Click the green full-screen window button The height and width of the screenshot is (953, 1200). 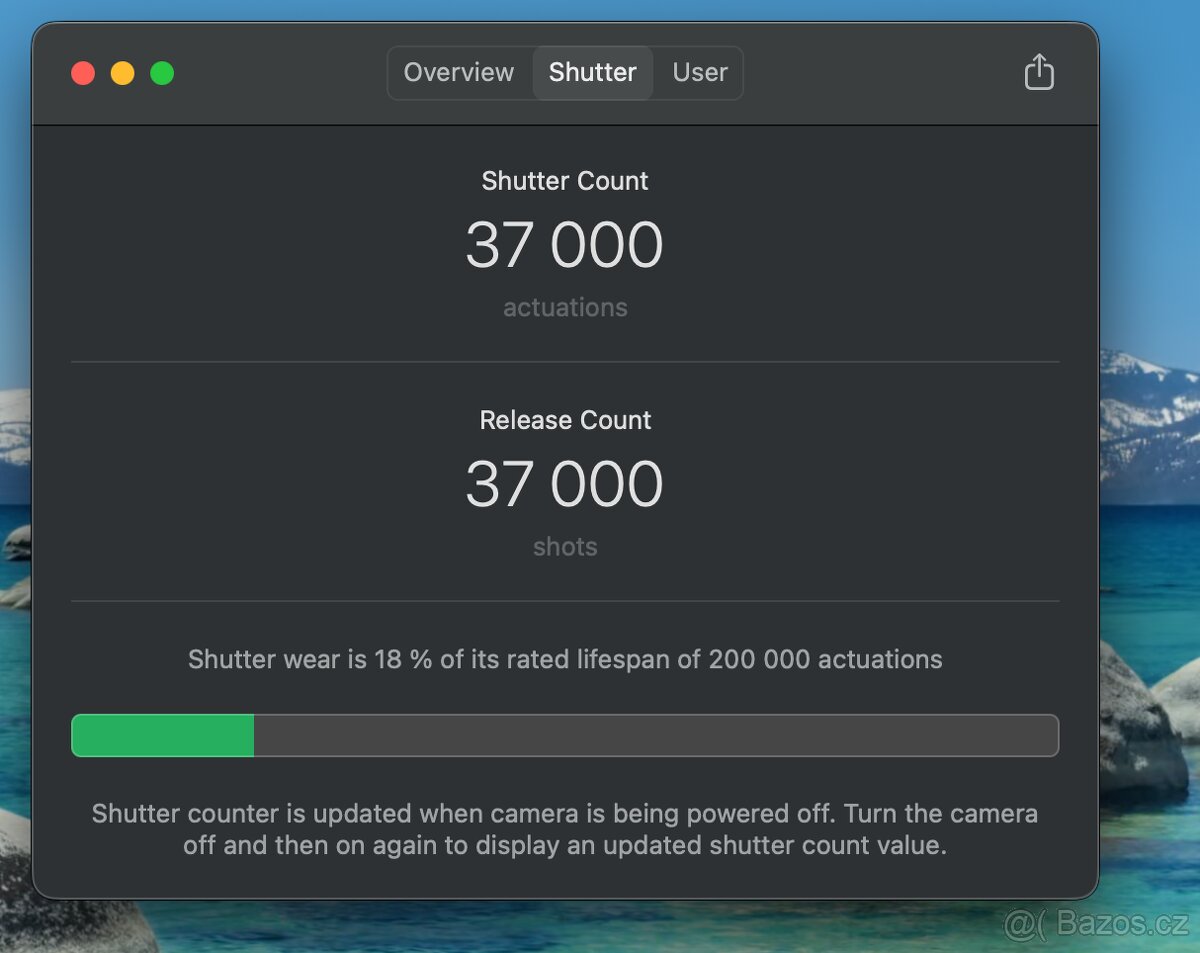tap(162, 73)
